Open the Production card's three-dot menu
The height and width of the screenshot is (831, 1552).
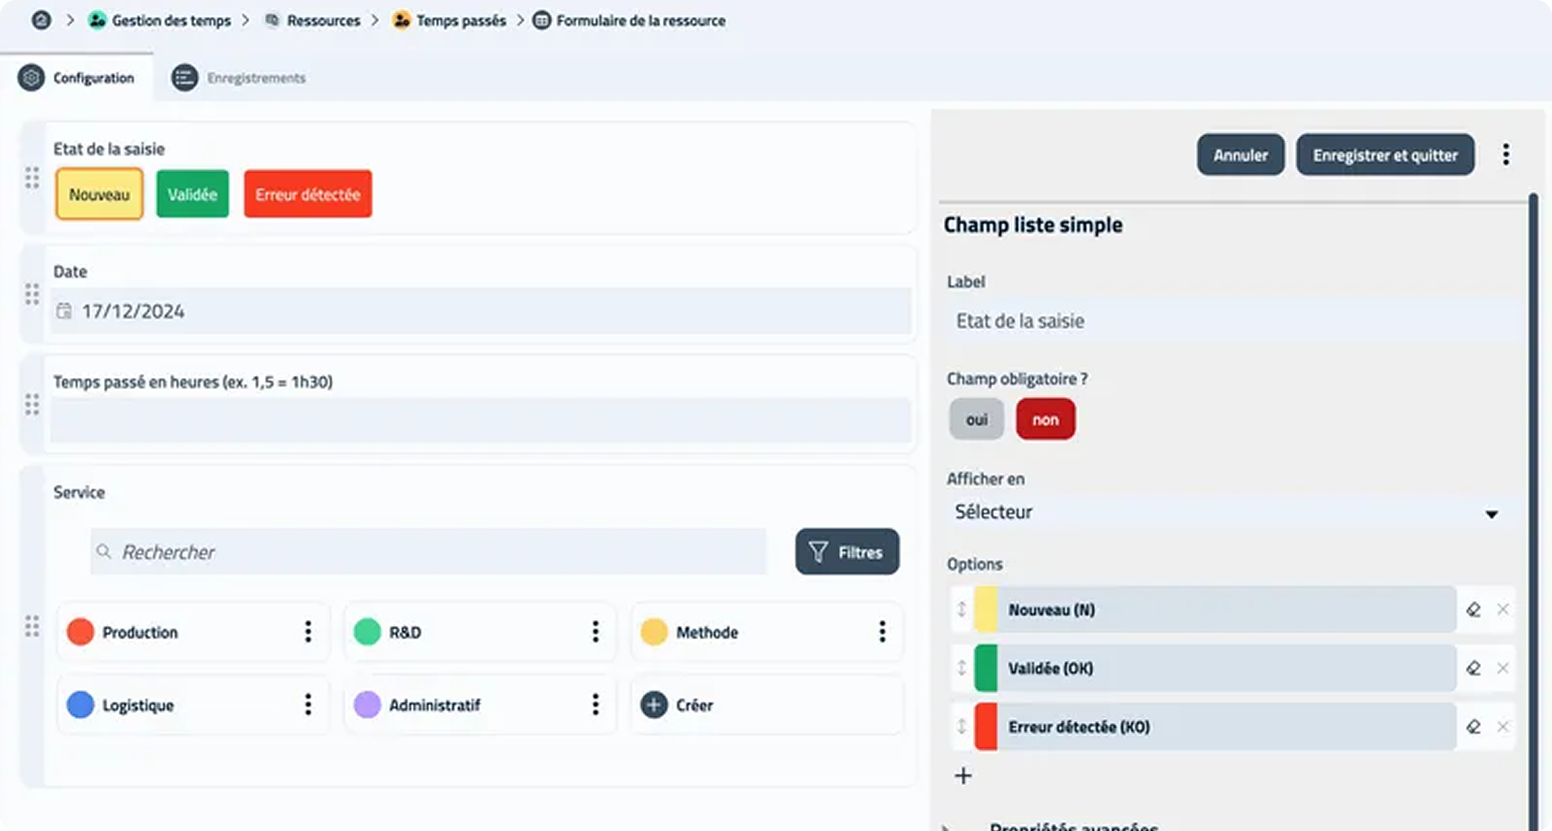point(308,631)
